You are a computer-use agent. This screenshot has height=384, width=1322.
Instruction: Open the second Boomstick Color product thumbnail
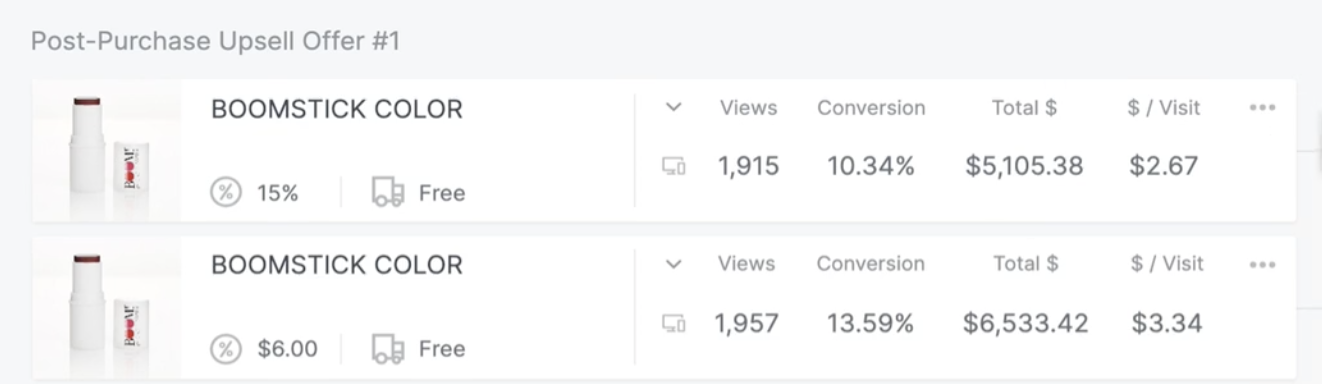pos(107,307)
